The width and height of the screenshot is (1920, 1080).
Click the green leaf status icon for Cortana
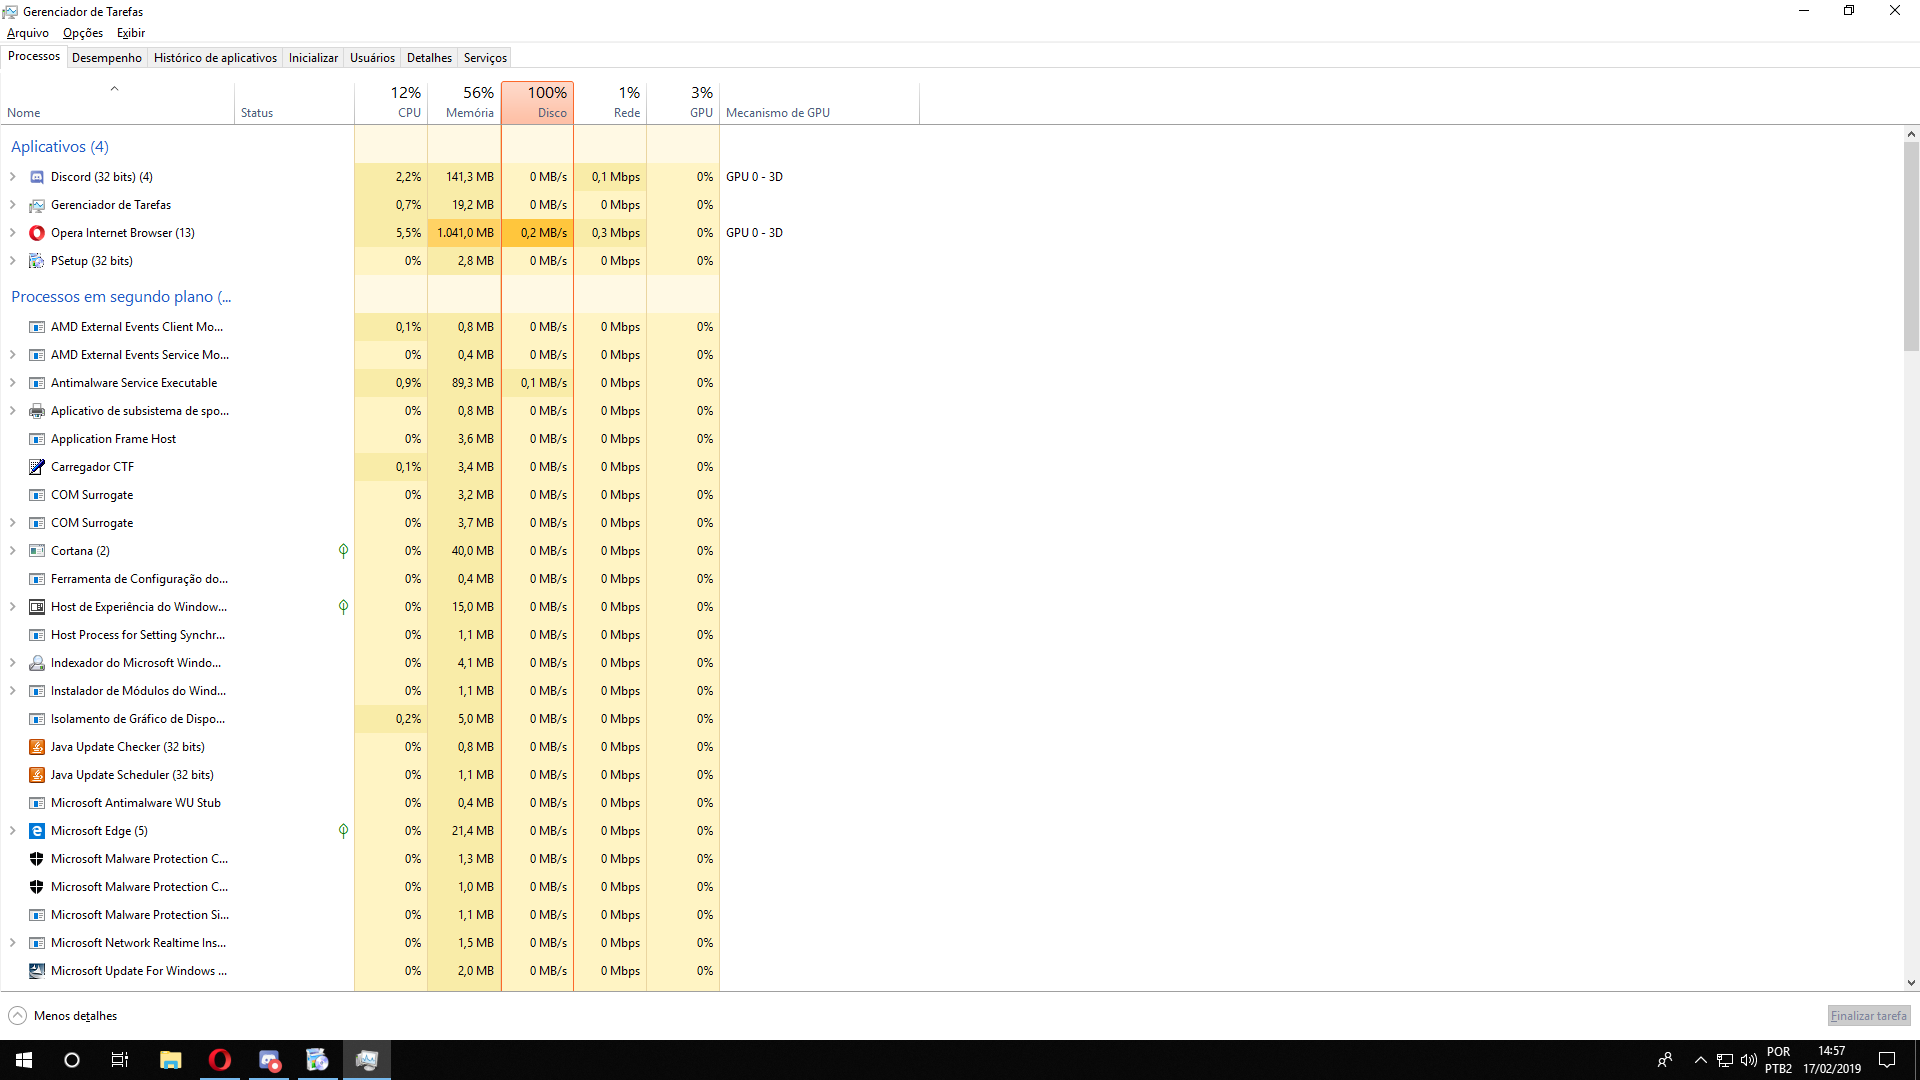(x=343, y=551)
